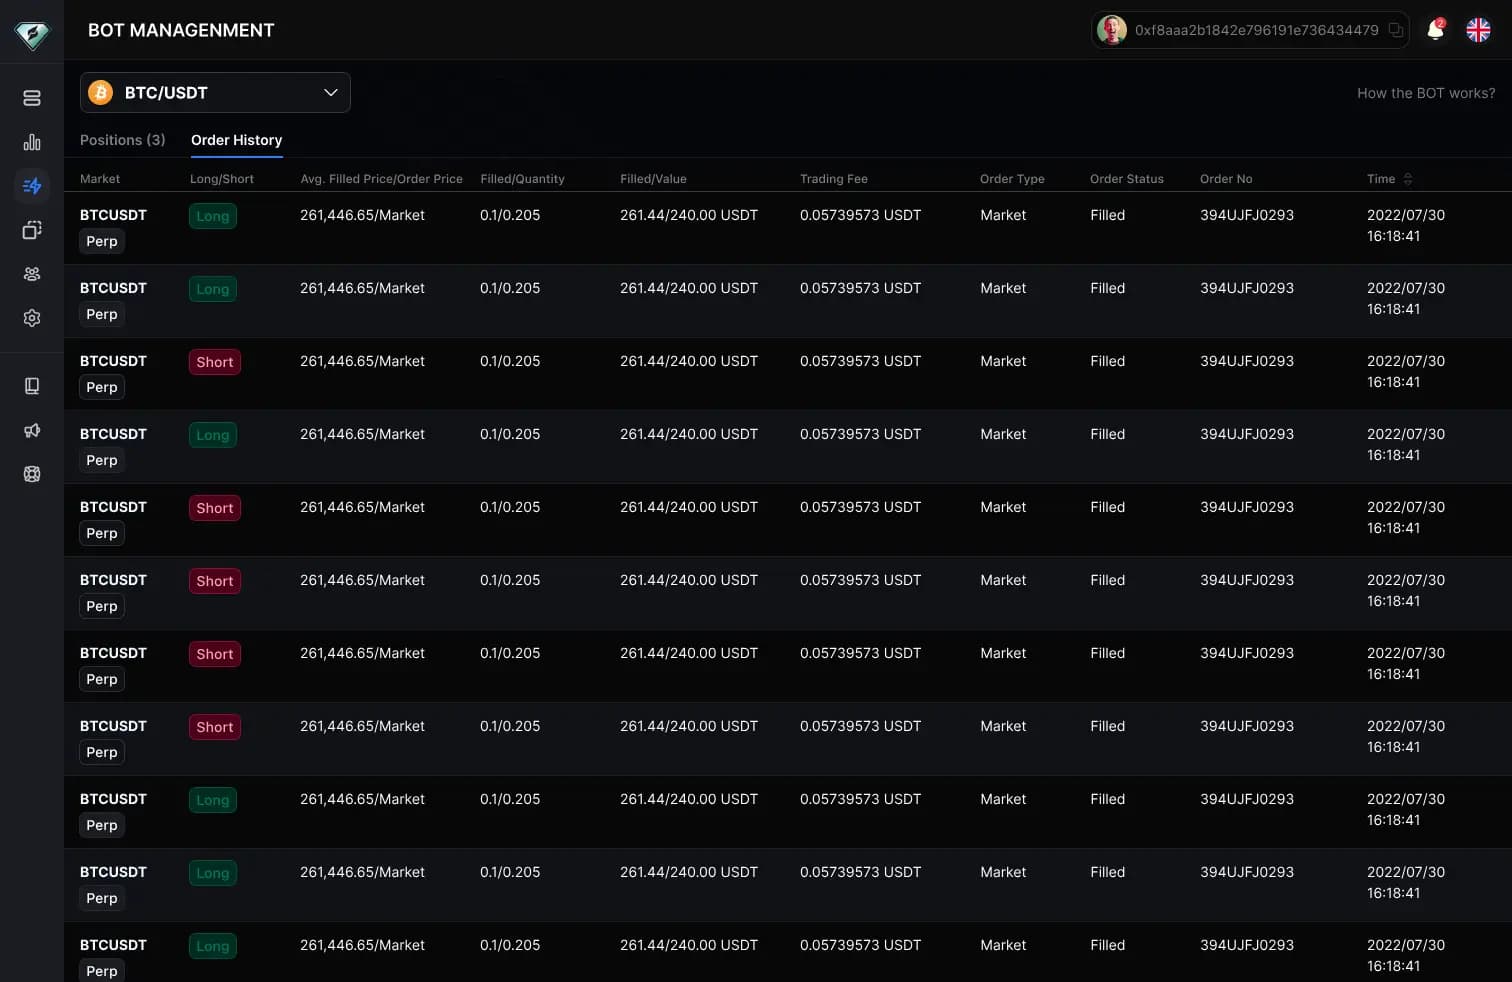Copy the wallet address with copy icon
The width and height of the screenshot is (1512, 982).
(x=1395, y=30)
